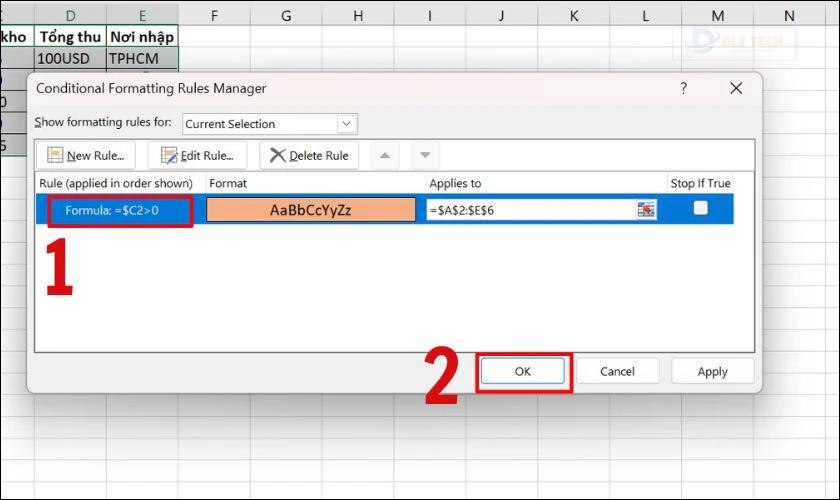Select column header G

pyautogui.click(x=286, y=16)
